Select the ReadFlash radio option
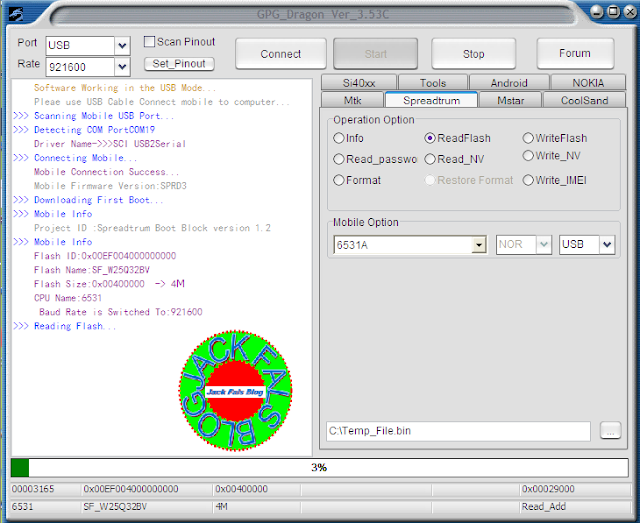640x523 pixels. (x=430, y=138)
